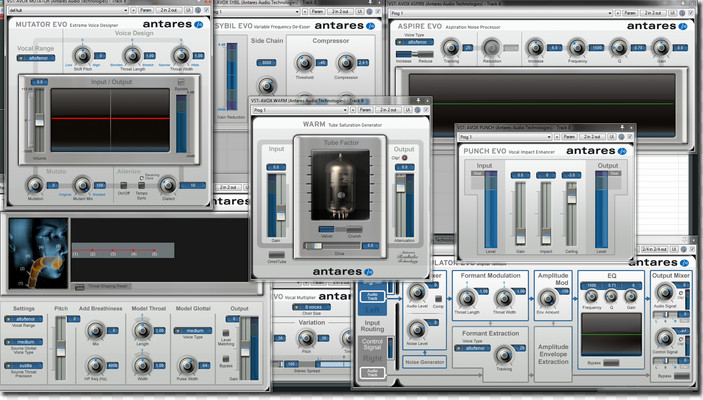The image size is (703, 400).
Task: Click the Threshold knob in Sybil Compressor
Action: [304, 63]
